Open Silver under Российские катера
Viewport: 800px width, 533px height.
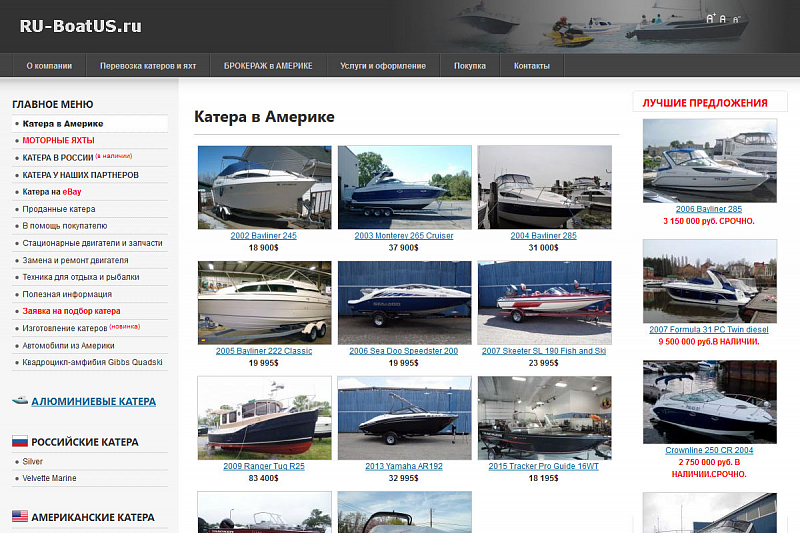(33, 461)
